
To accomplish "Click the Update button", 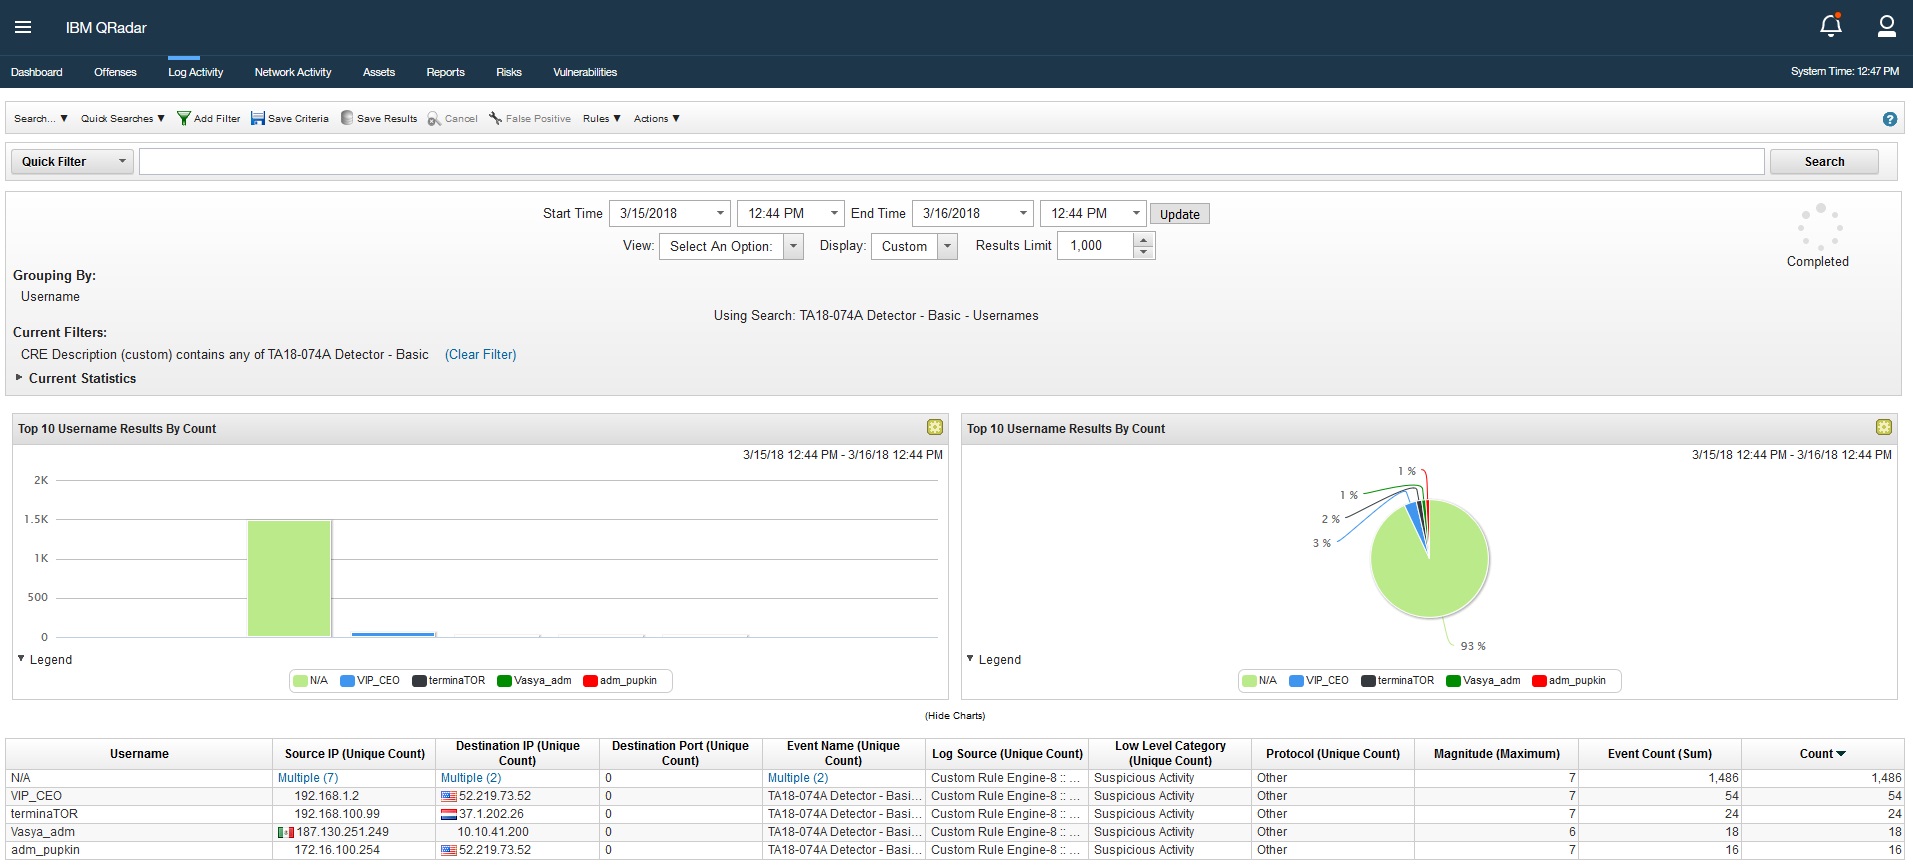I will (1179, 214).
